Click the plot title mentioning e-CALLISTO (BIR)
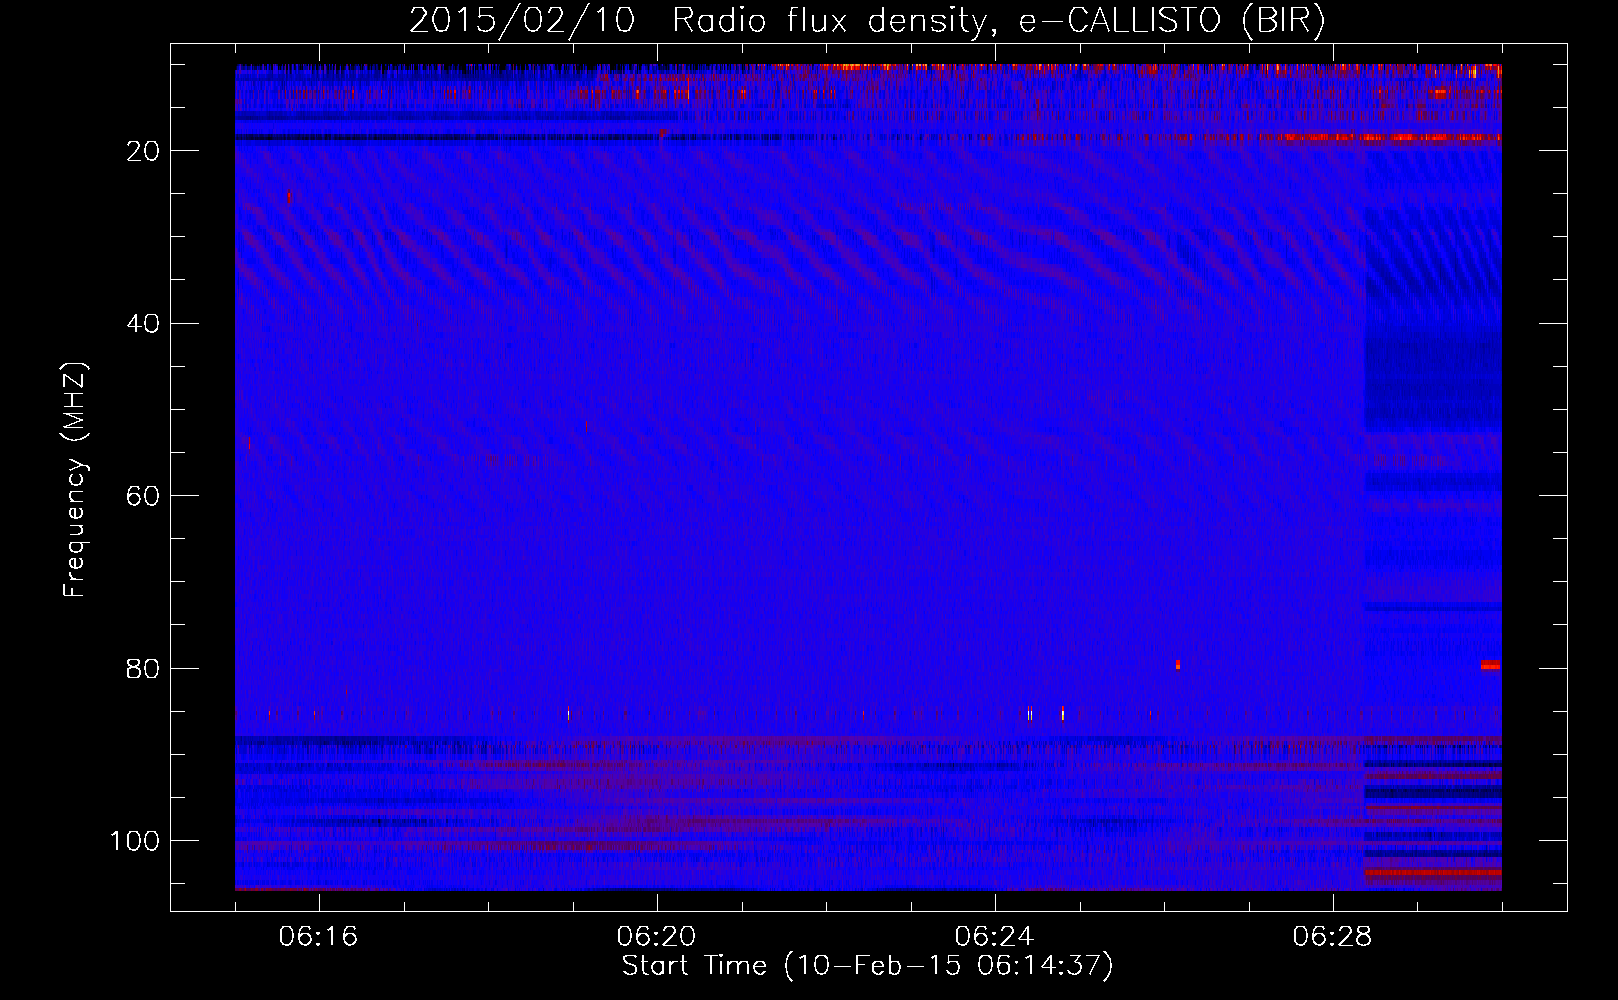This screenshot has width=1618, height=1000. 867,21
